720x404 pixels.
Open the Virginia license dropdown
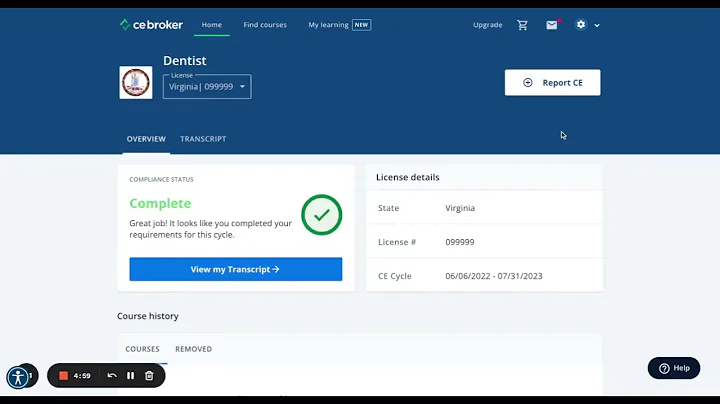(207, 86)
